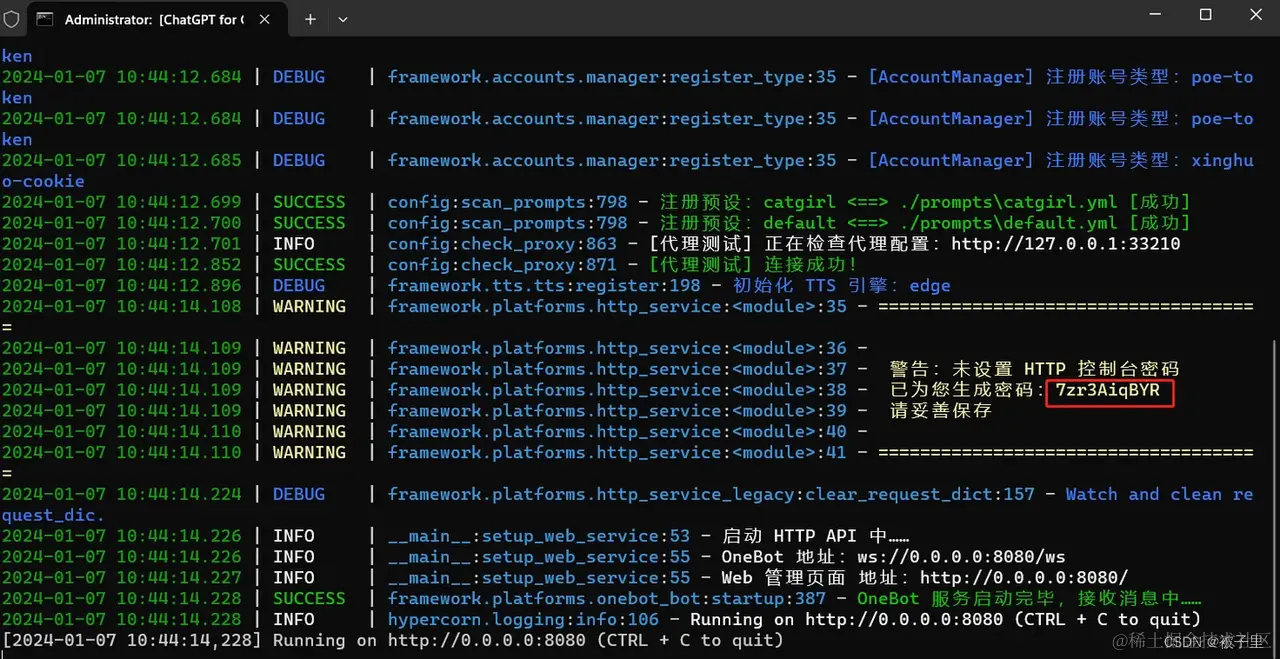Click __main__:setup_web_service:53 source label

coord(539,536)
